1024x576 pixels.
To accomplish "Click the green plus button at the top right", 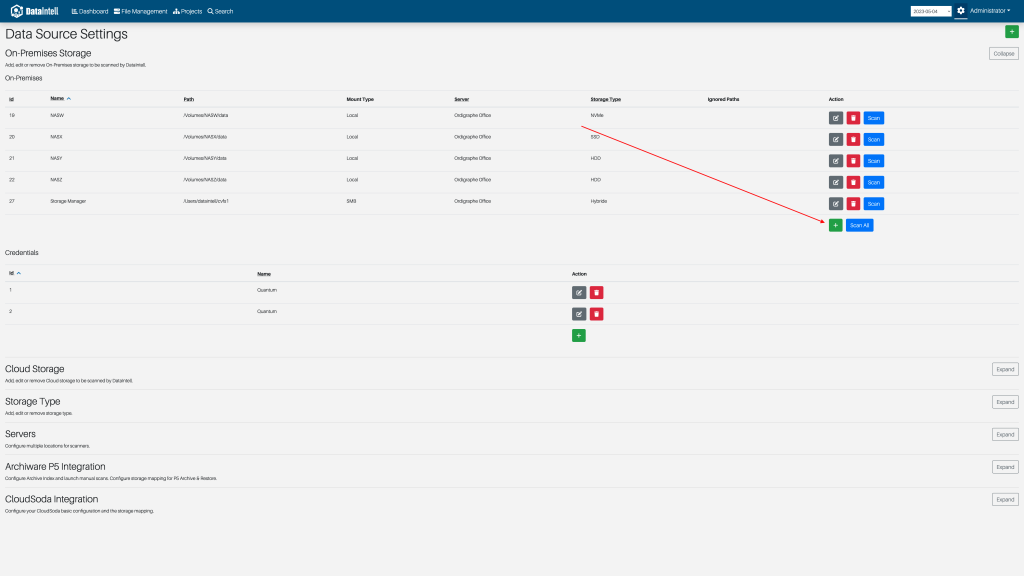I will 1012,31.
